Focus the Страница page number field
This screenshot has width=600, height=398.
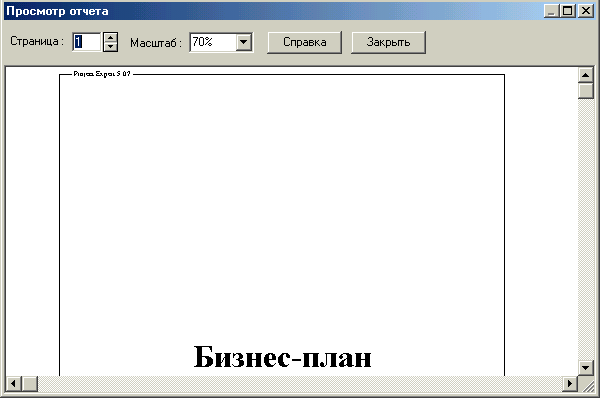point(87,42)
